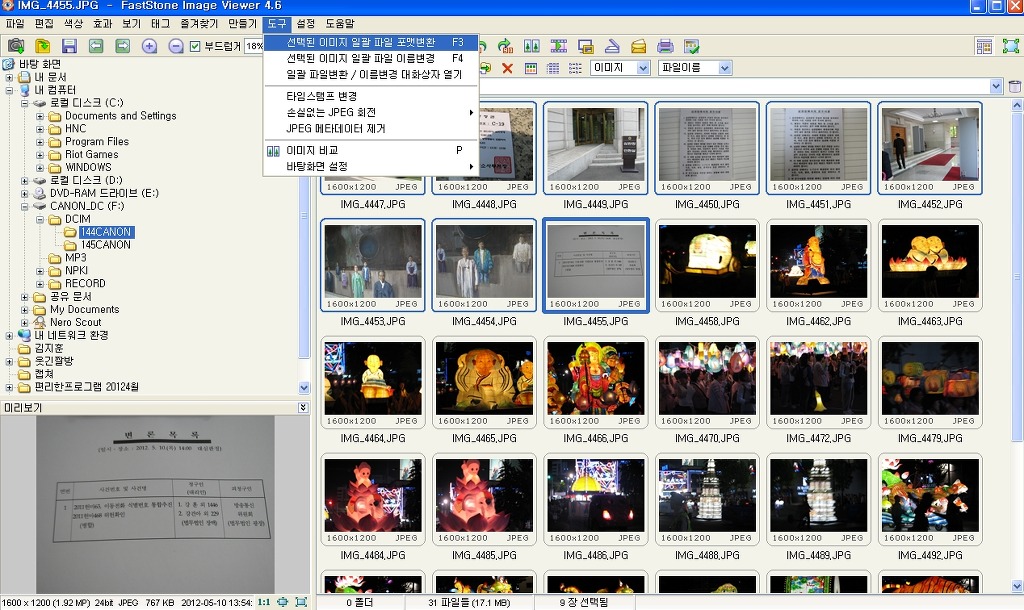Click the printer icon in toolbar
The image size is (1024, 610).
click(x=665, y=46)
